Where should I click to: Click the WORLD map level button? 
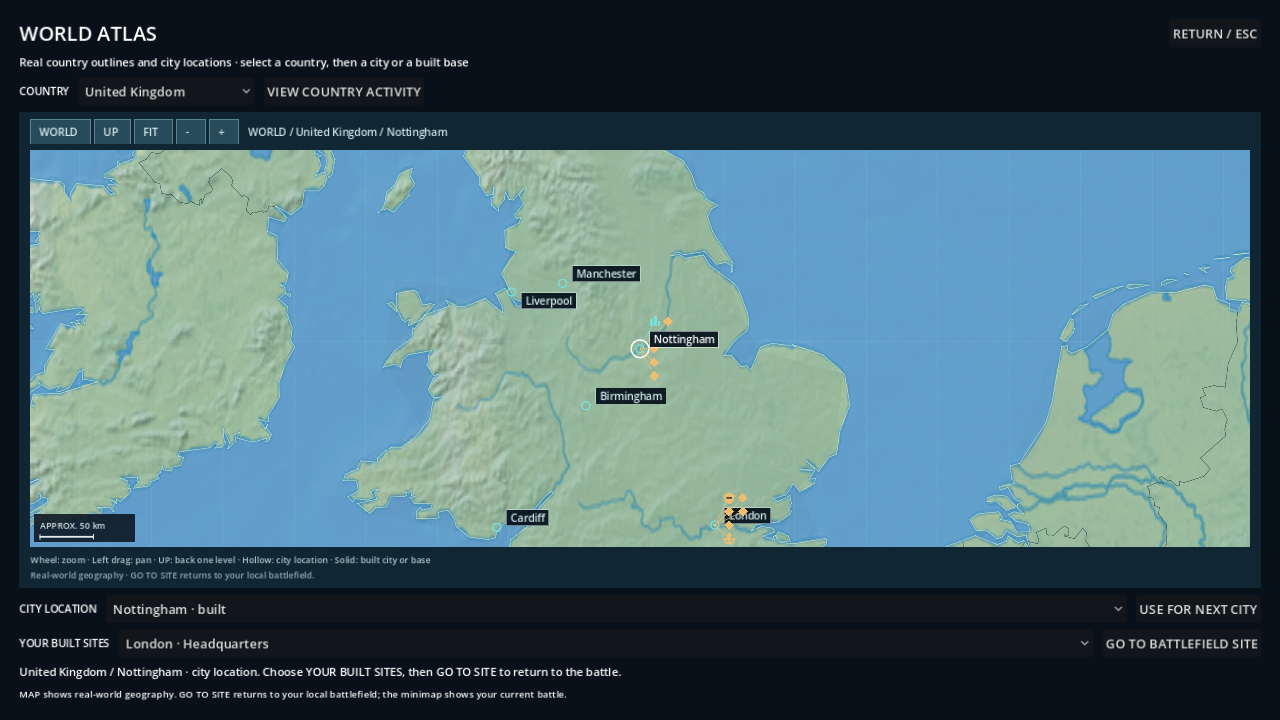coord(60,132)
